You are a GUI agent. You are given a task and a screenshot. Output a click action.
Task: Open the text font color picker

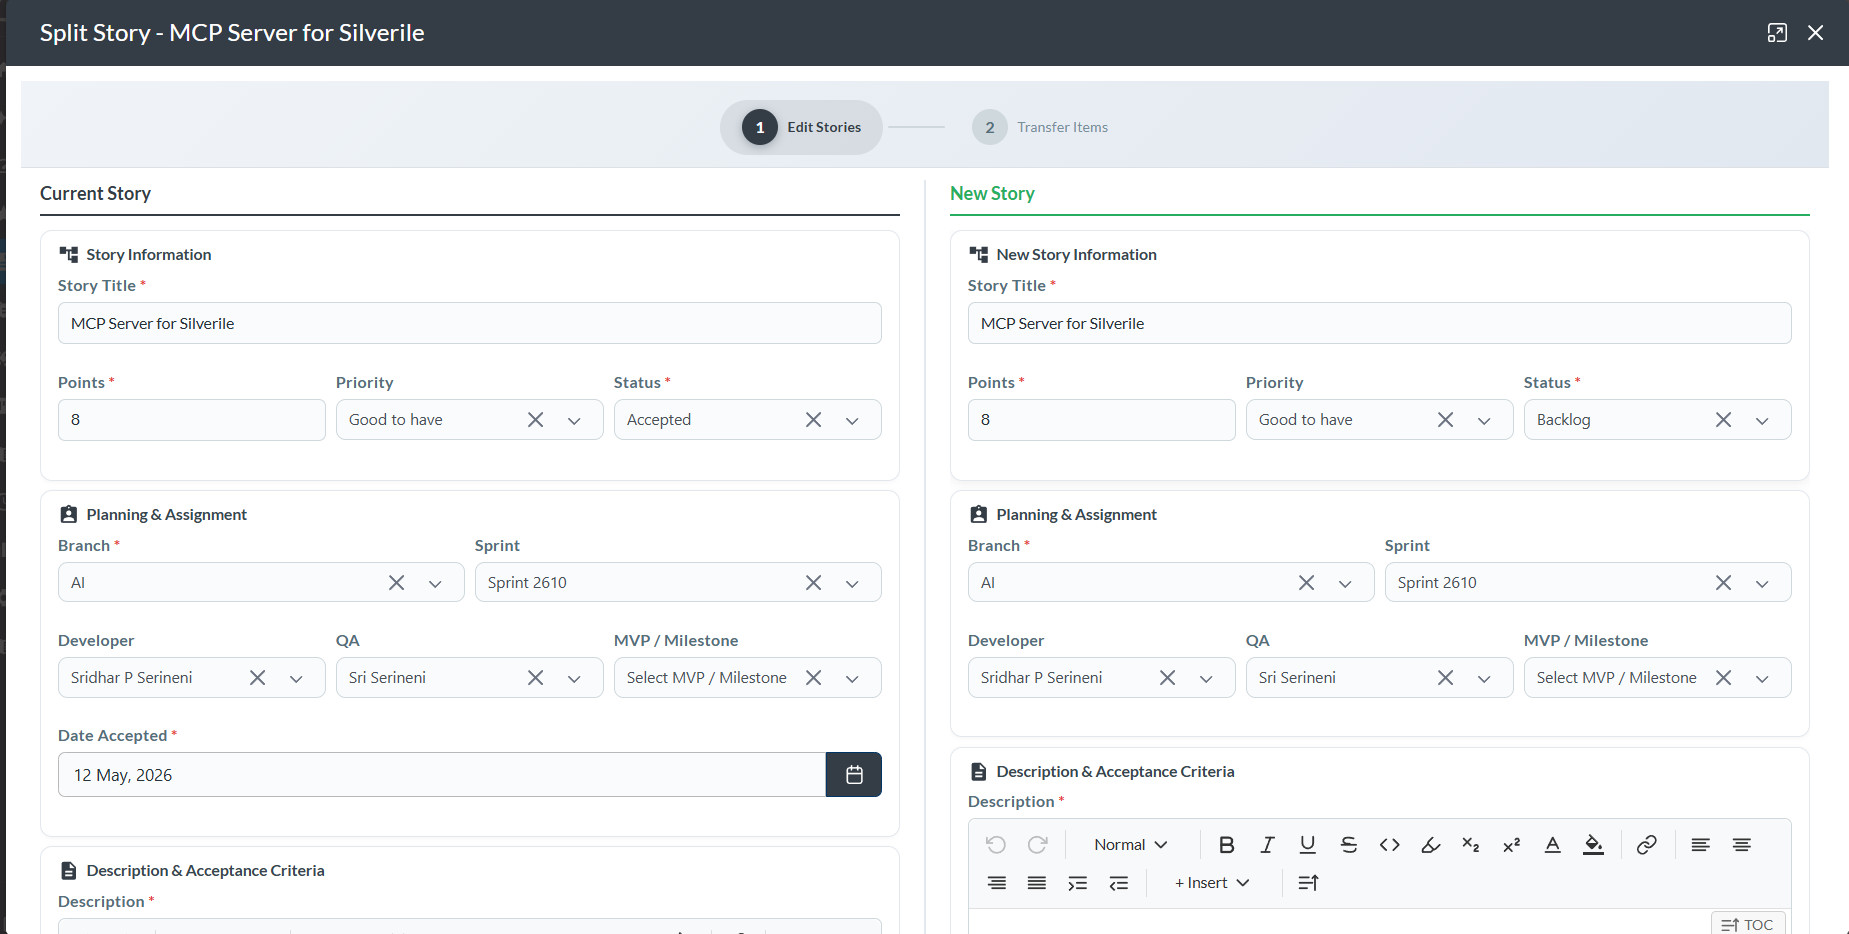[x=1552, y=845]
